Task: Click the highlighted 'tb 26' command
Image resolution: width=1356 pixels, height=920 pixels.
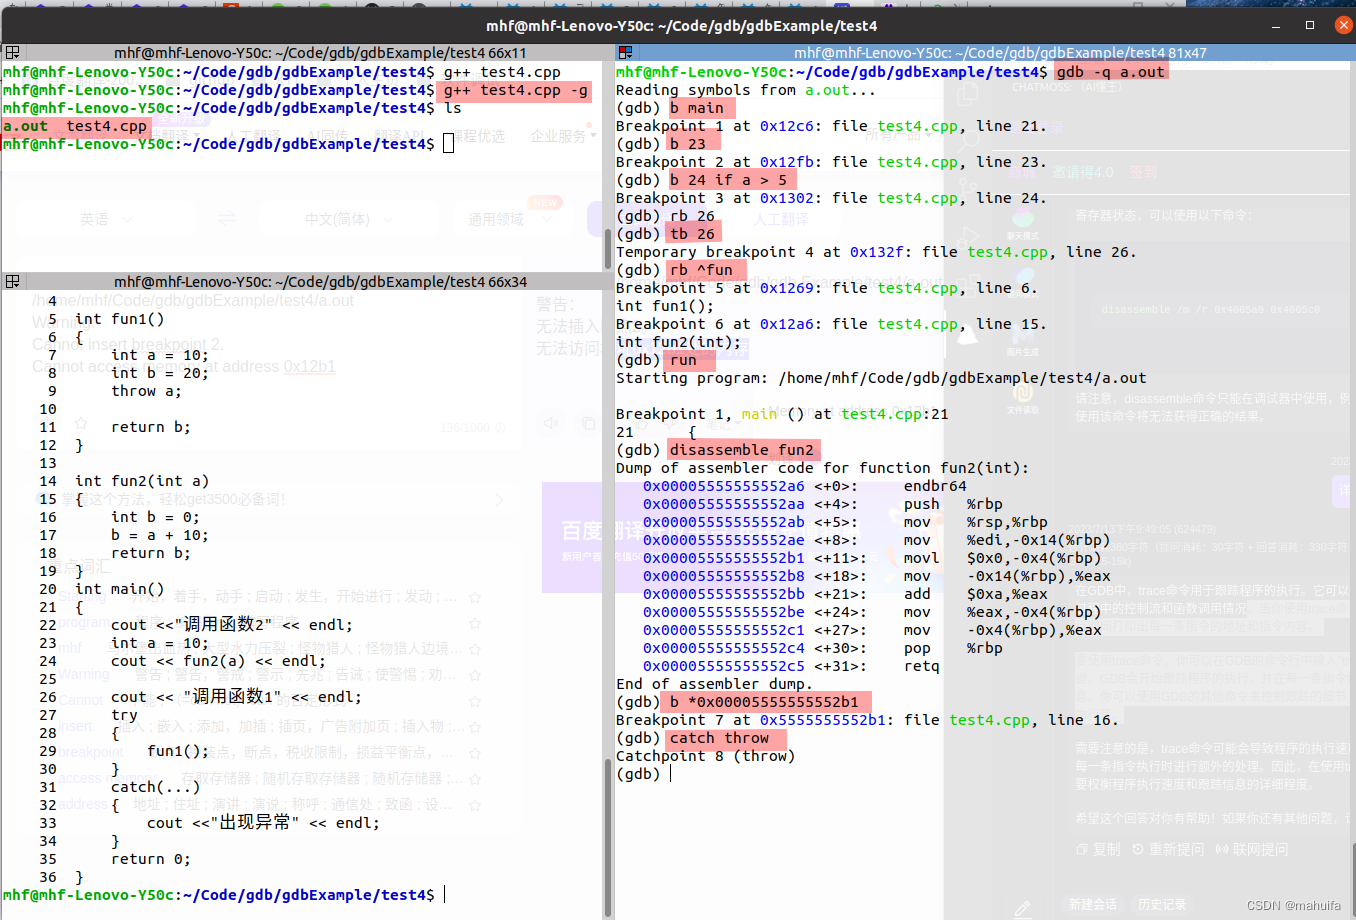Action: tap(692, 234)
